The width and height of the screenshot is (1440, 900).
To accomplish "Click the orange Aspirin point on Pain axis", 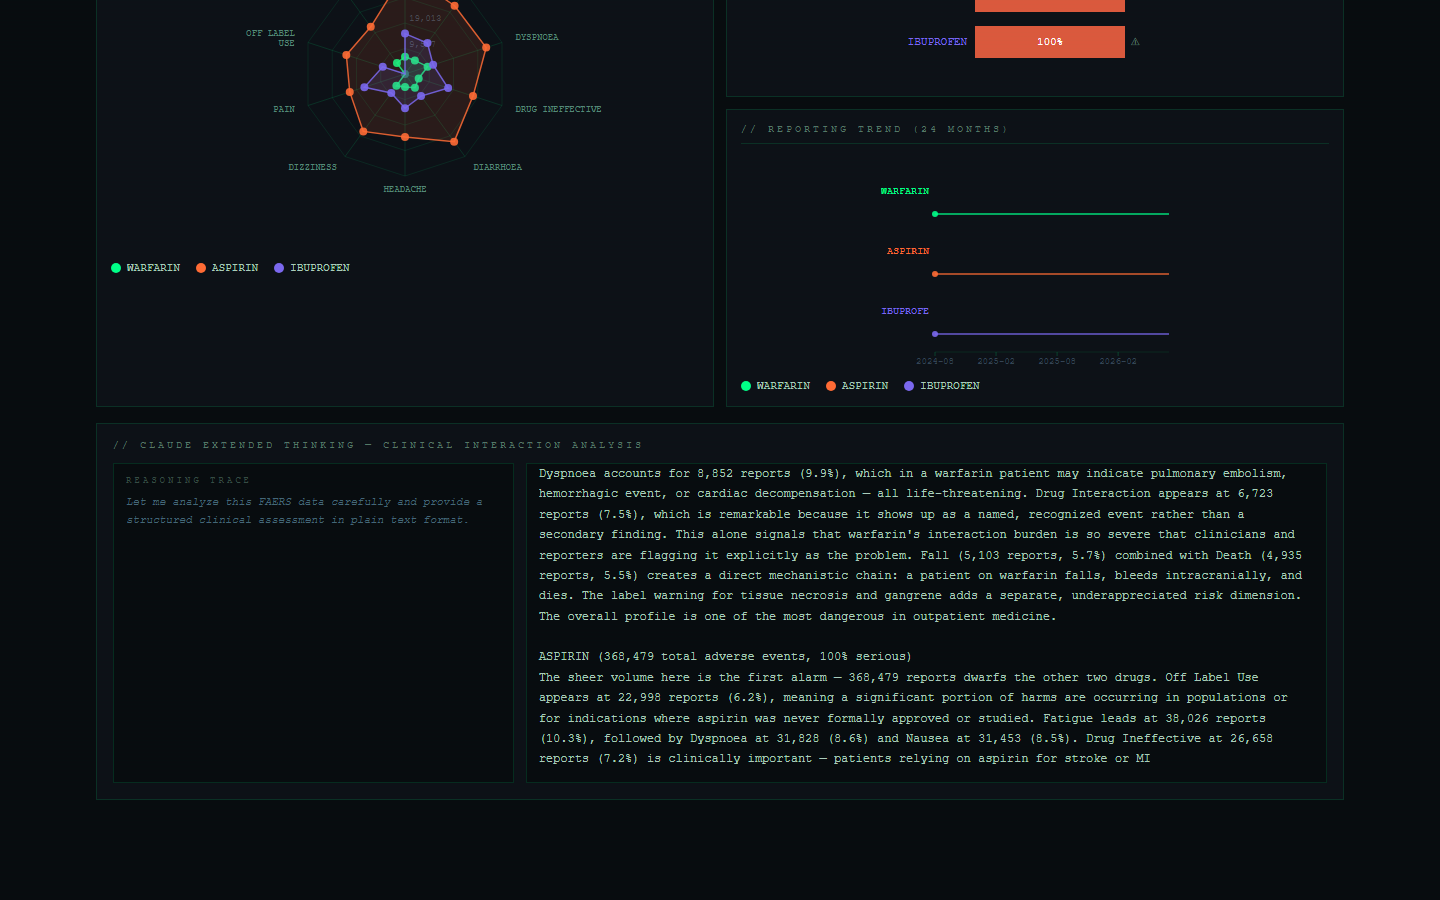I will tap(349, 92).
